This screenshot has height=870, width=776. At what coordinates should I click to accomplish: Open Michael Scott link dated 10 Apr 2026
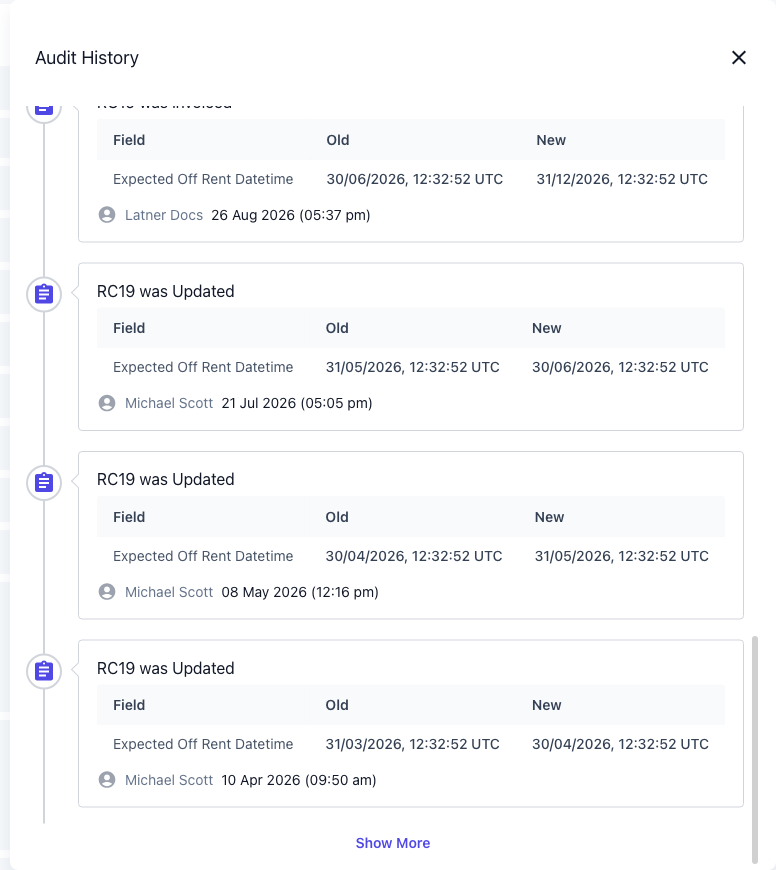[169, 780]
